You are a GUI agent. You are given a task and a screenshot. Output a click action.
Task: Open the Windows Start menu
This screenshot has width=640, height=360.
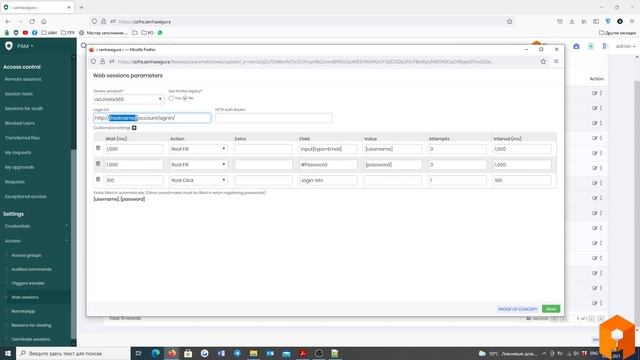click(8, 353)
